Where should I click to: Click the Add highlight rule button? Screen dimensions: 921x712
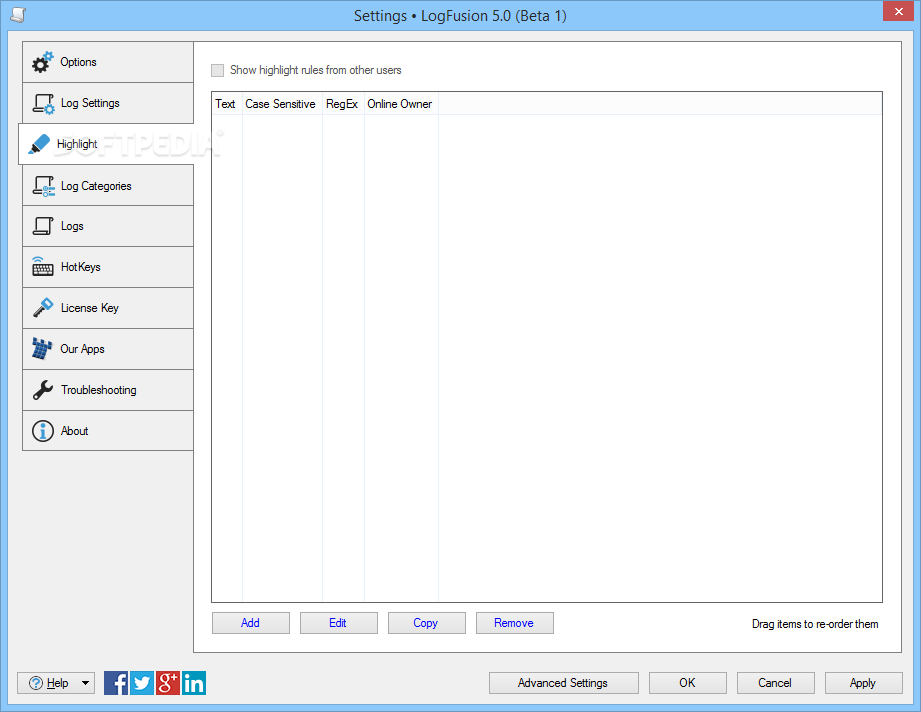[x=251, y=623]
